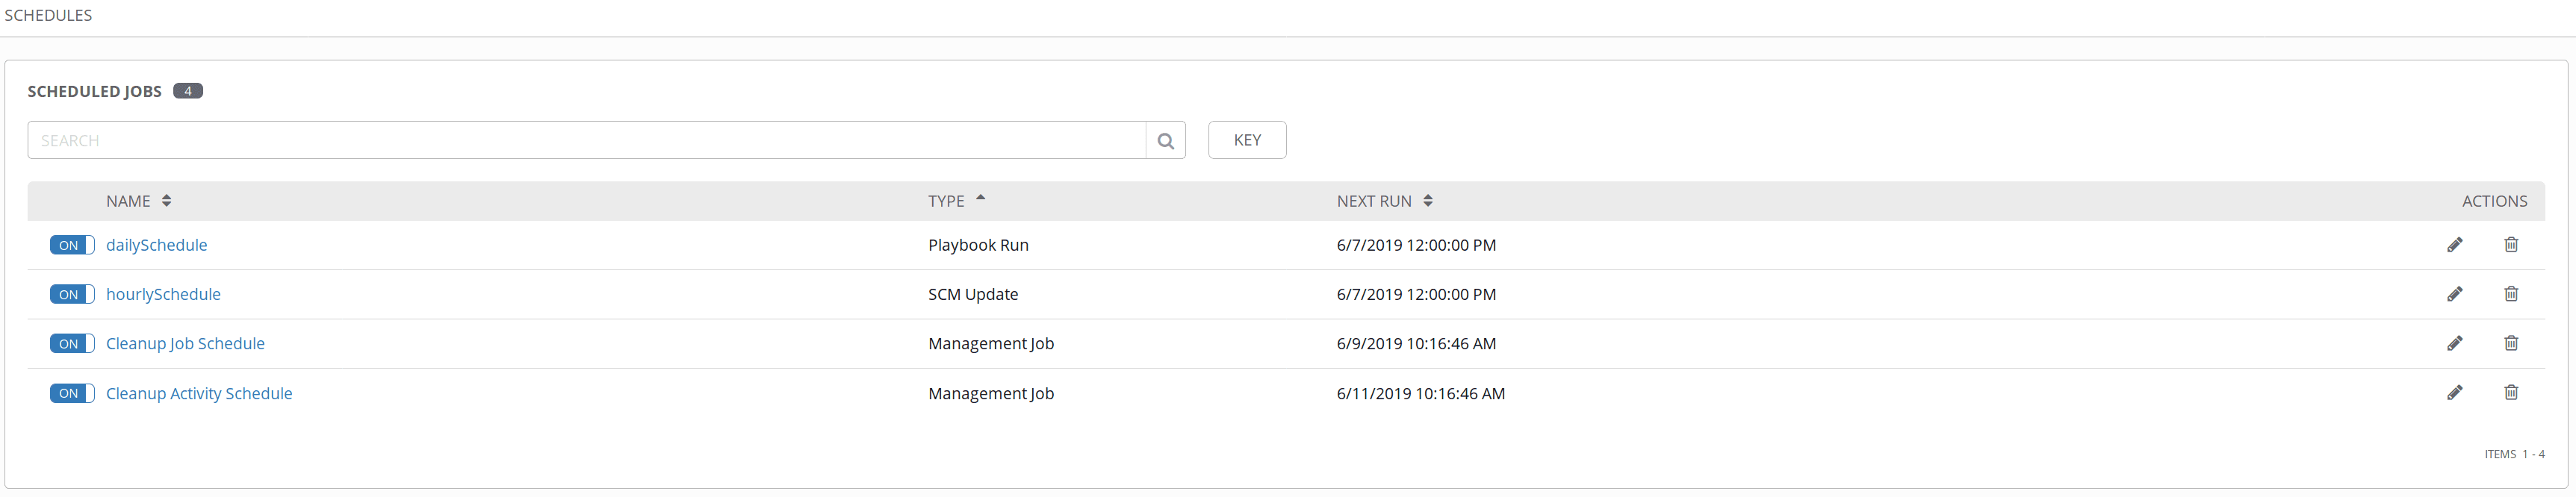Disable the hourlySchedule ON switch

[x=72, y=295]
